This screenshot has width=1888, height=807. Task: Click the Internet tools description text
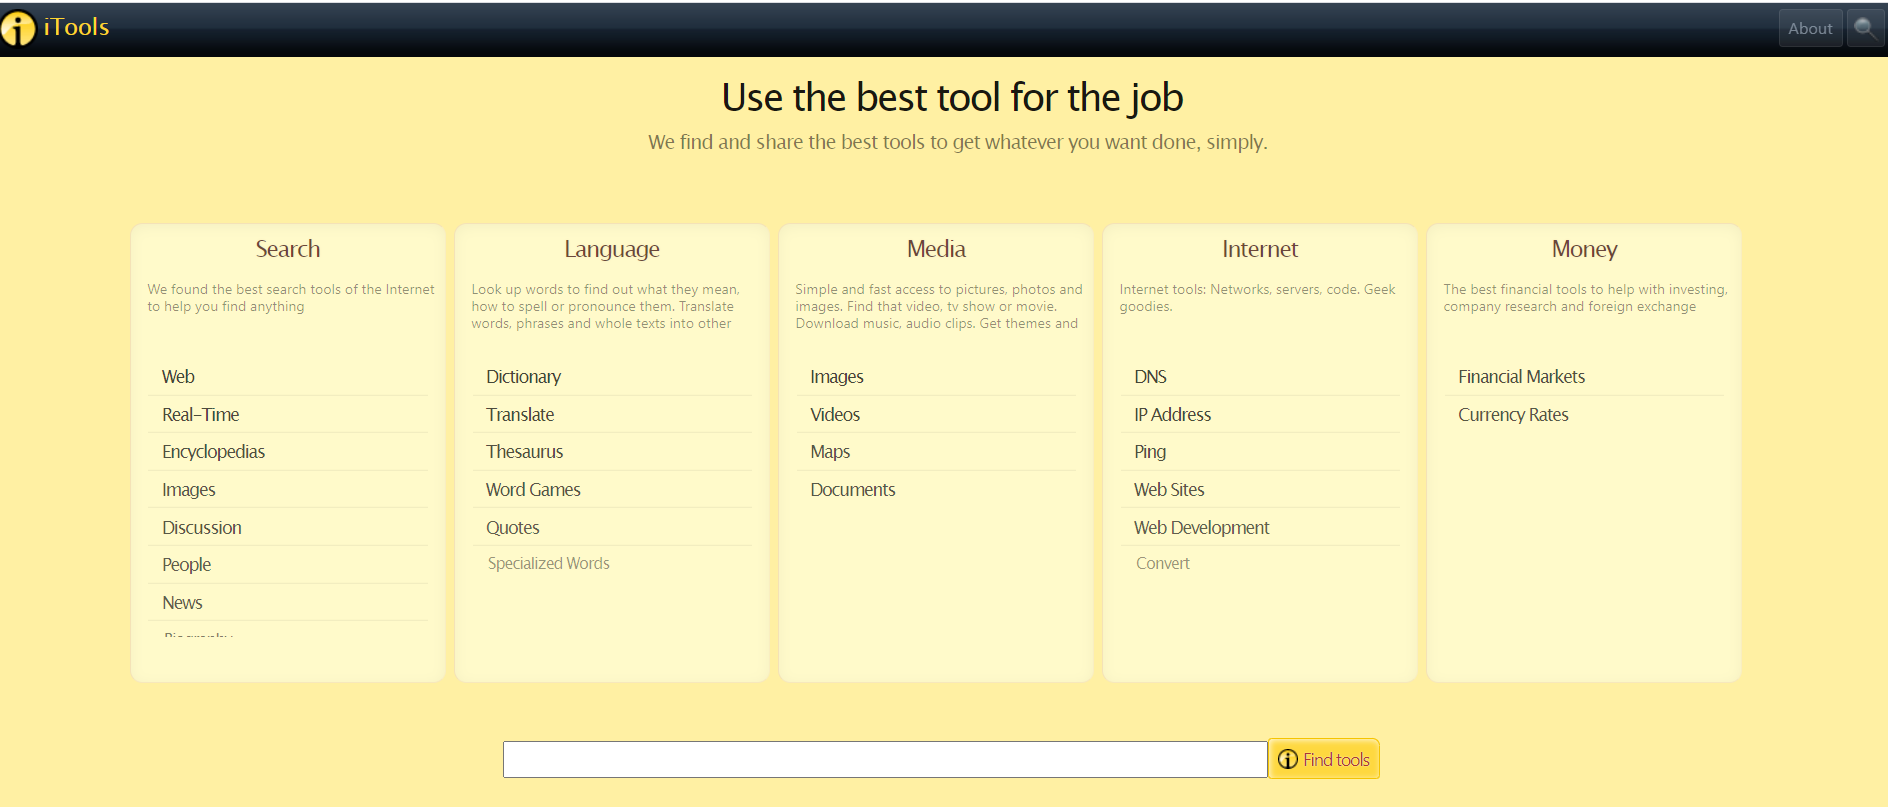1257,298
